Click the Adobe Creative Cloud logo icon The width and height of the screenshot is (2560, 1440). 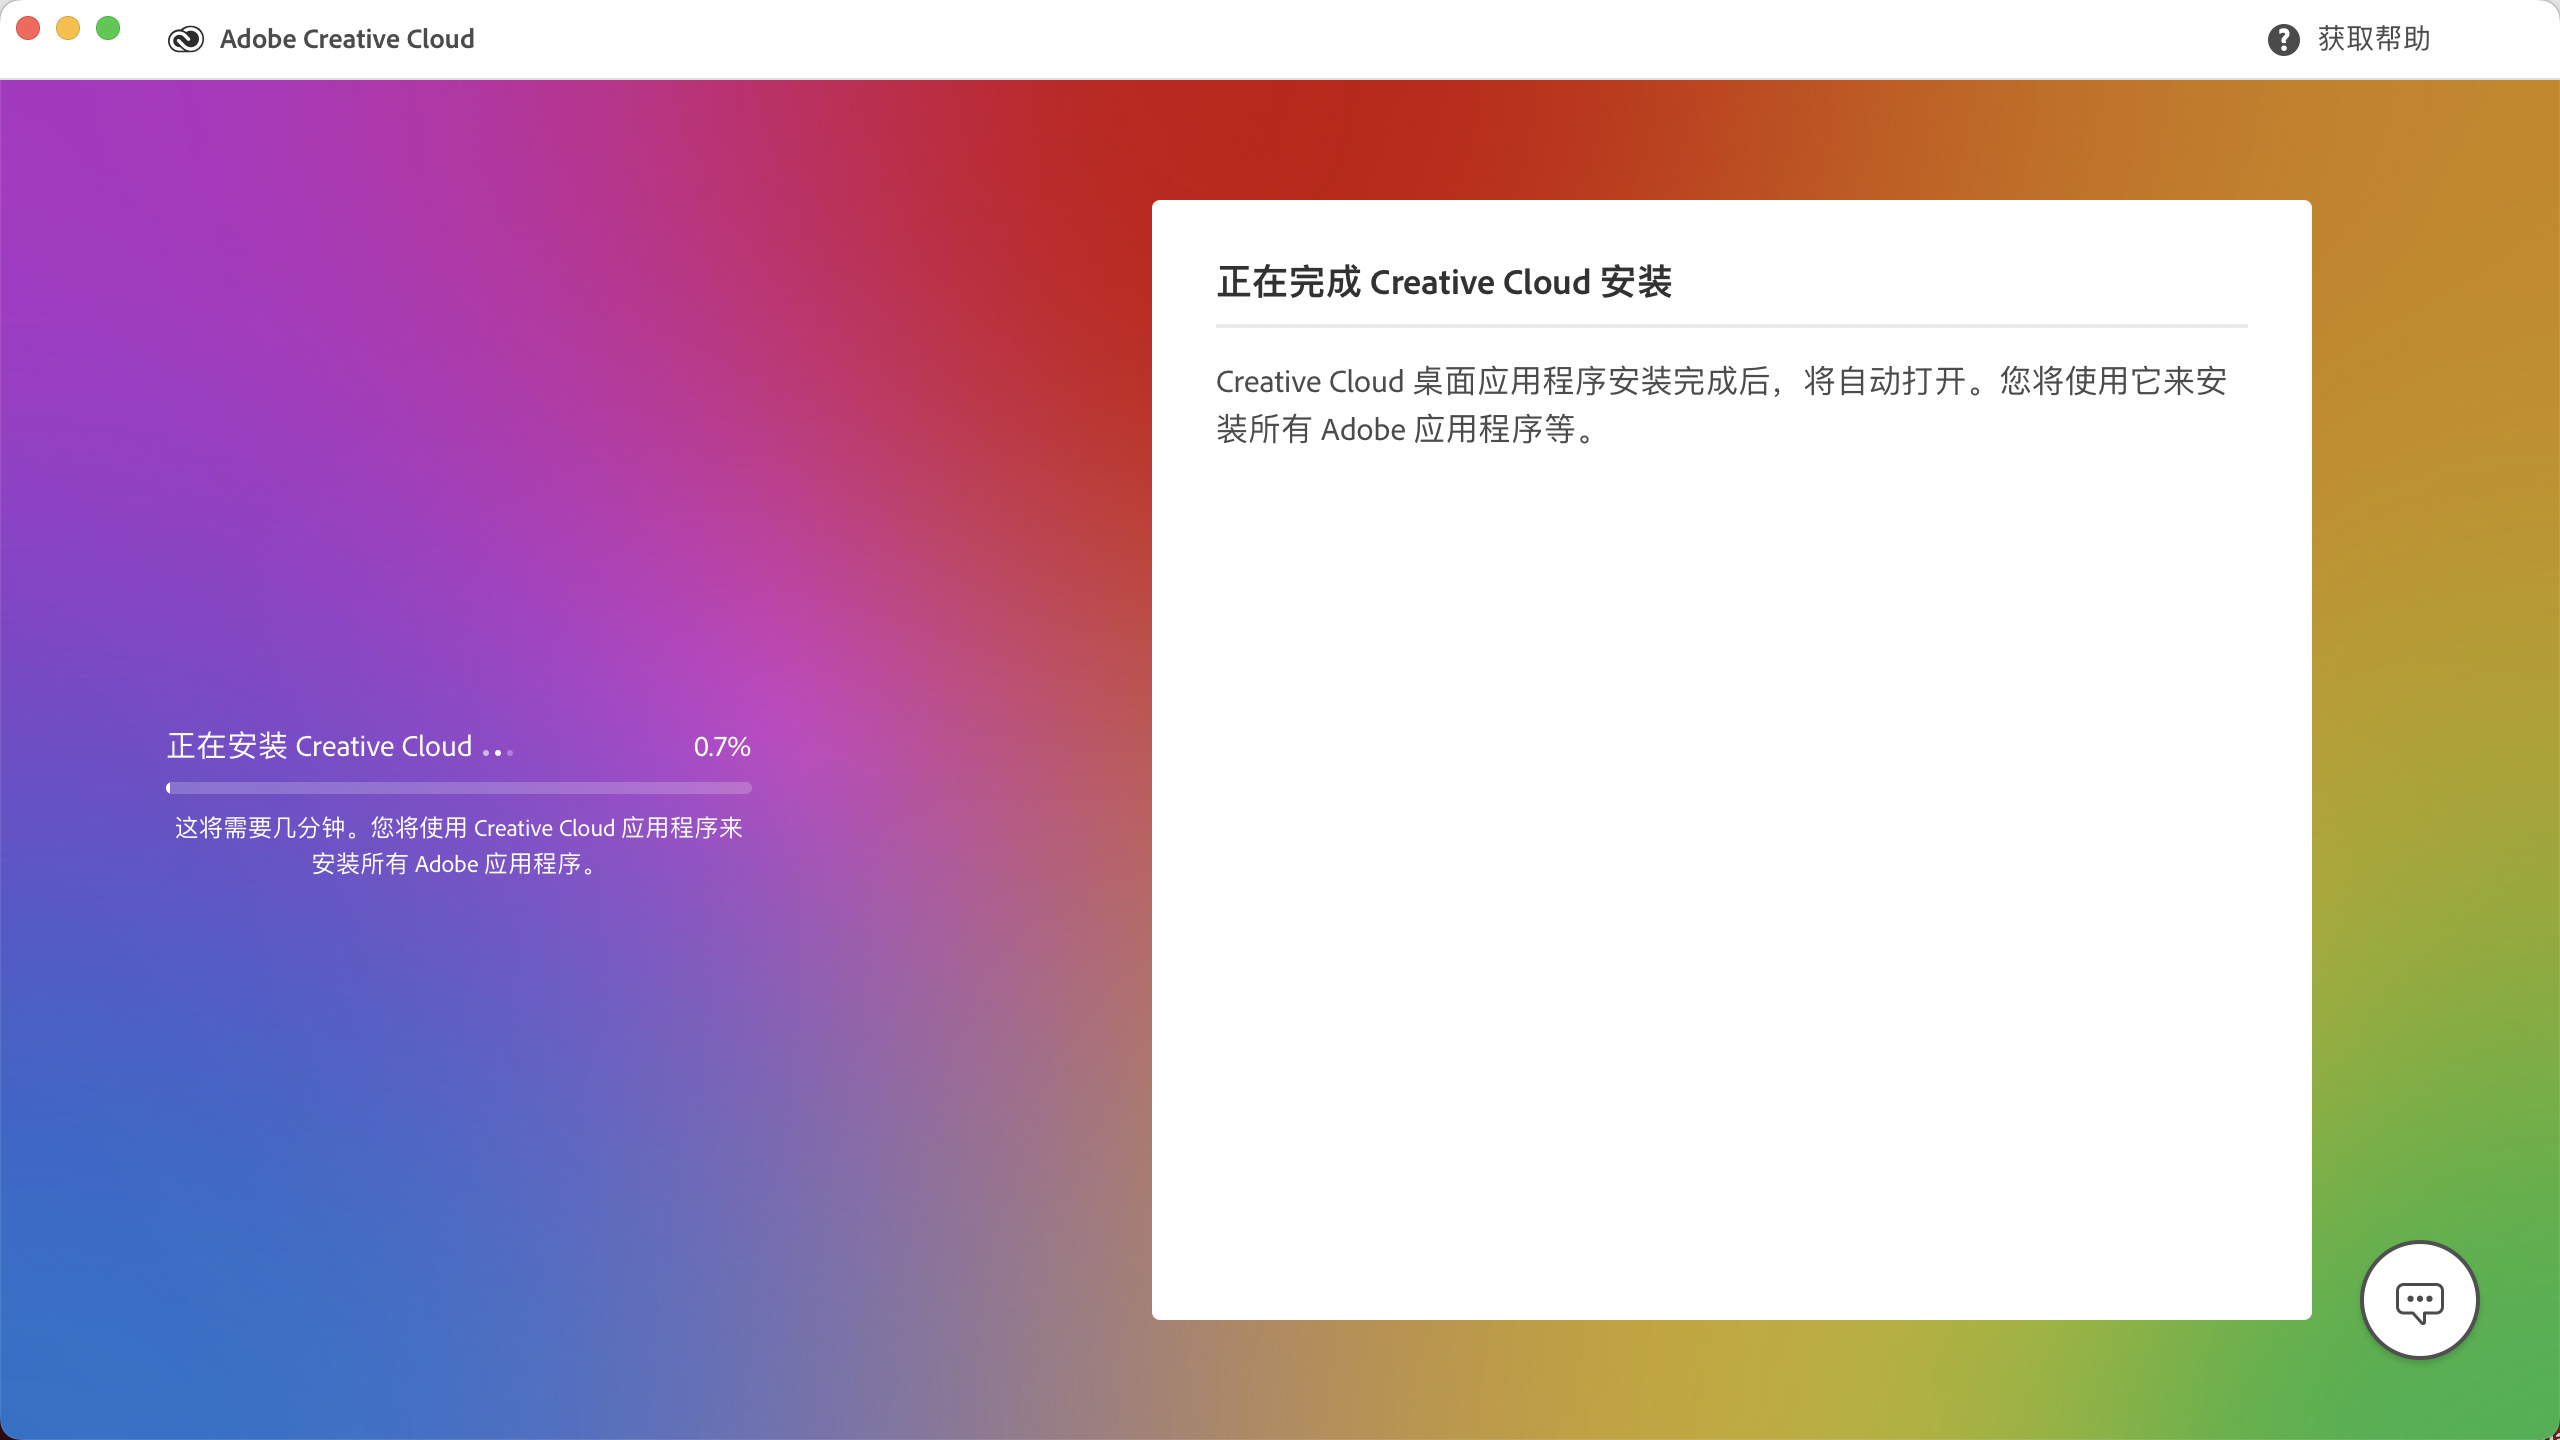coord(186,39)
